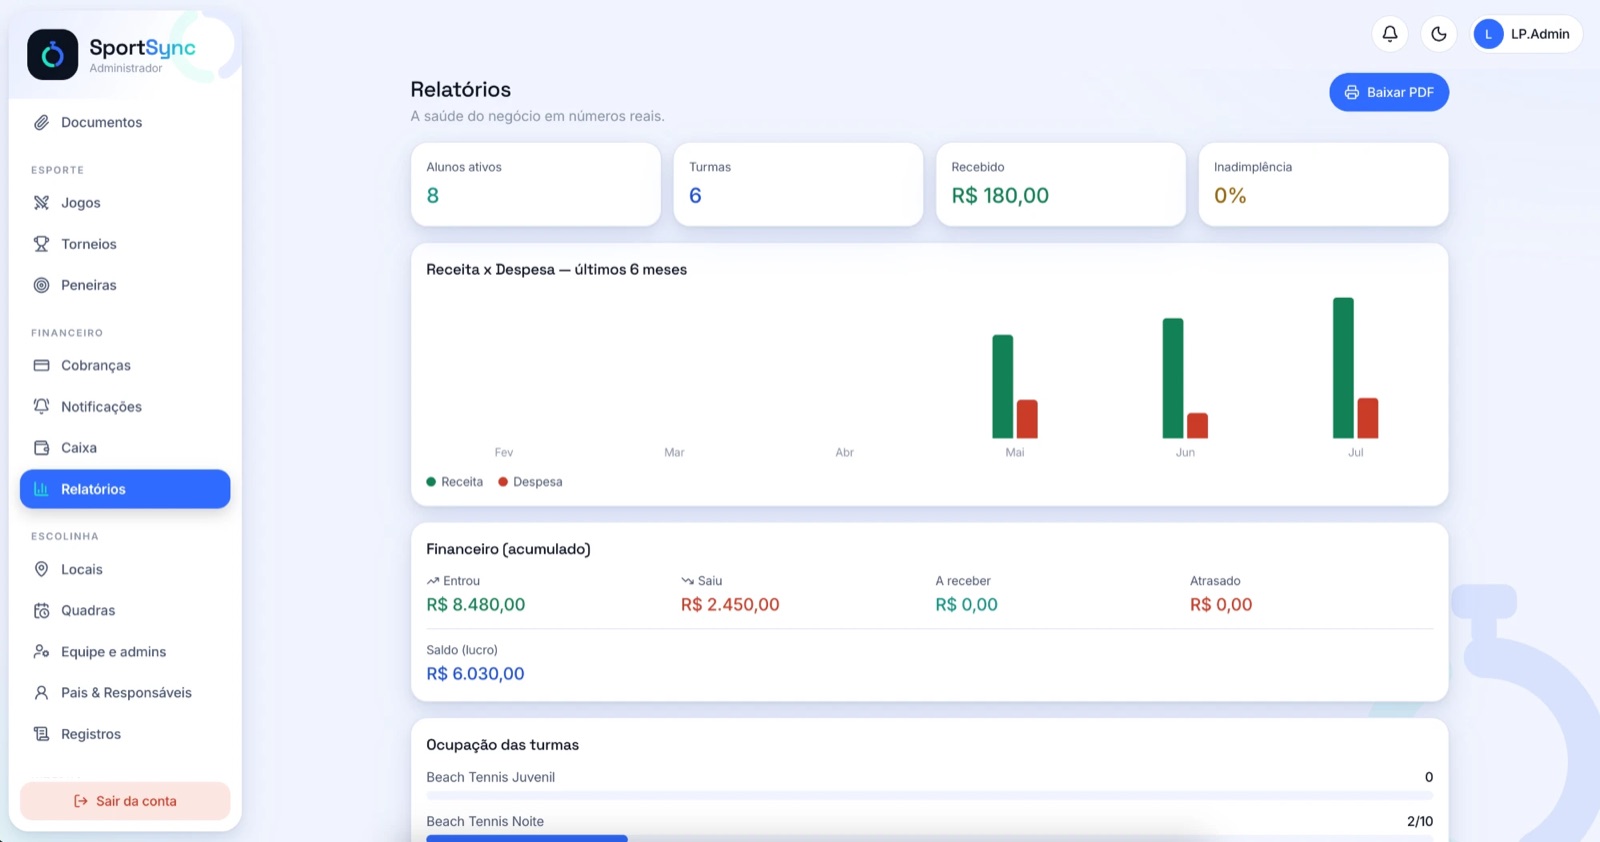
Task: Click the Beach Tennis Noite occupancy bar
Action: [929, 838]
